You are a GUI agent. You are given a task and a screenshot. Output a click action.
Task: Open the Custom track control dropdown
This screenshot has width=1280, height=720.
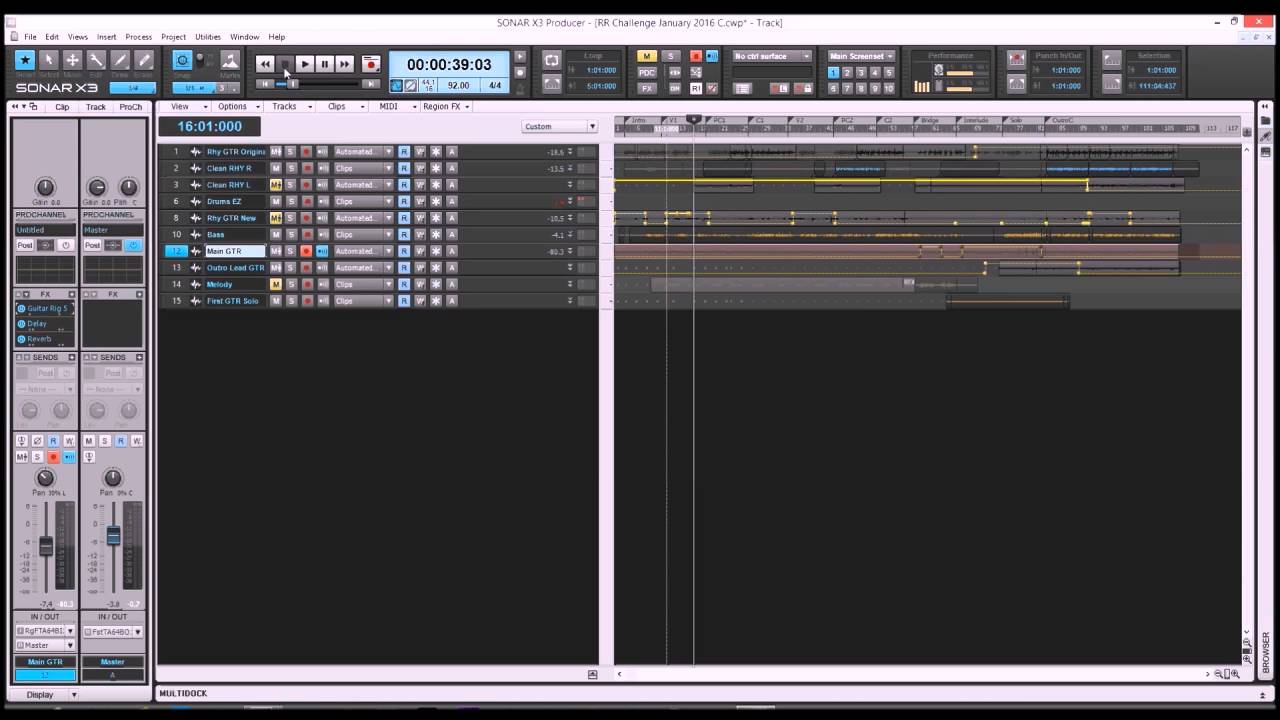click(x=559, y=126)
